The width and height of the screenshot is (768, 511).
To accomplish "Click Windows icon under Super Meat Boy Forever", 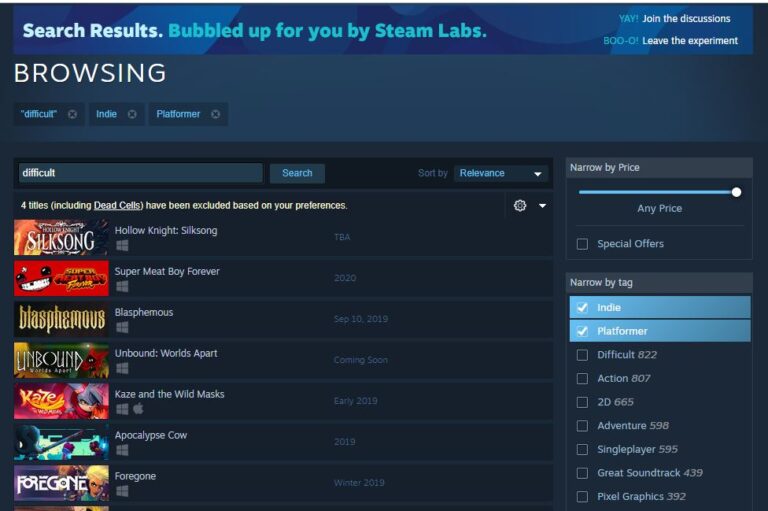I will [122, 286].
